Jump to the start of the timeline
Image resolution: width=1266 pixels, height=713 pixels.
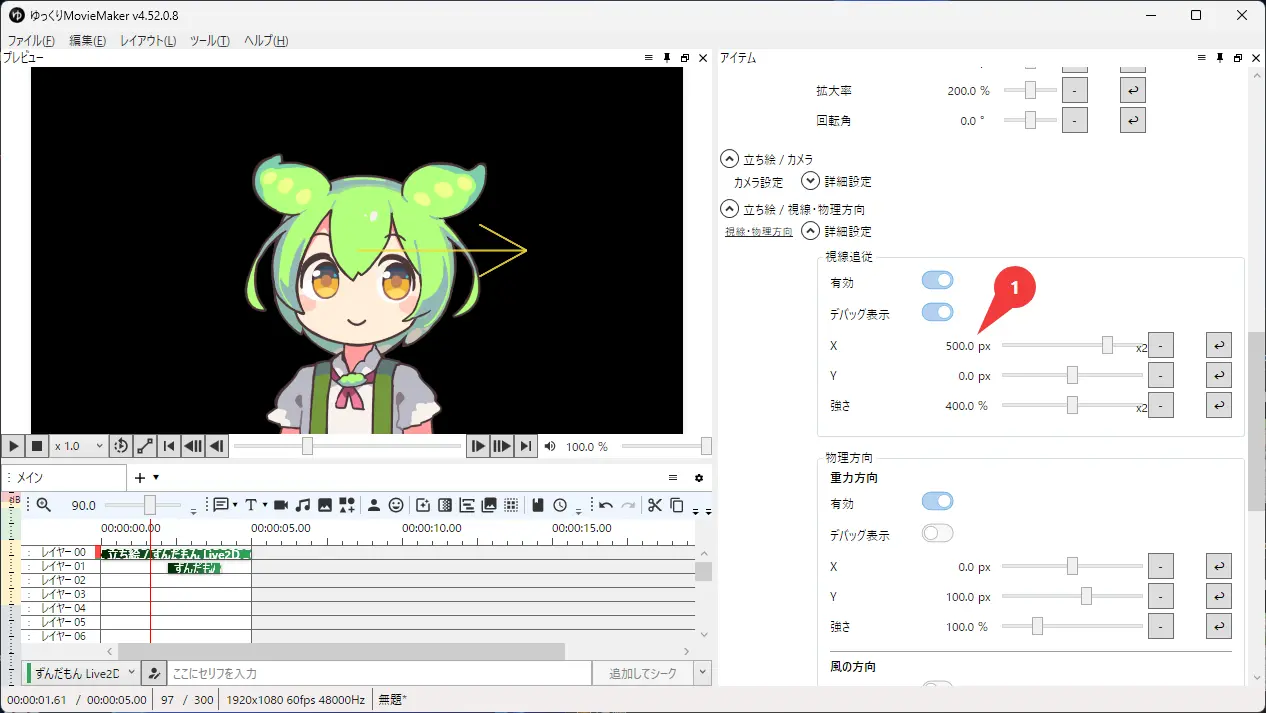(x=170, y=446)
